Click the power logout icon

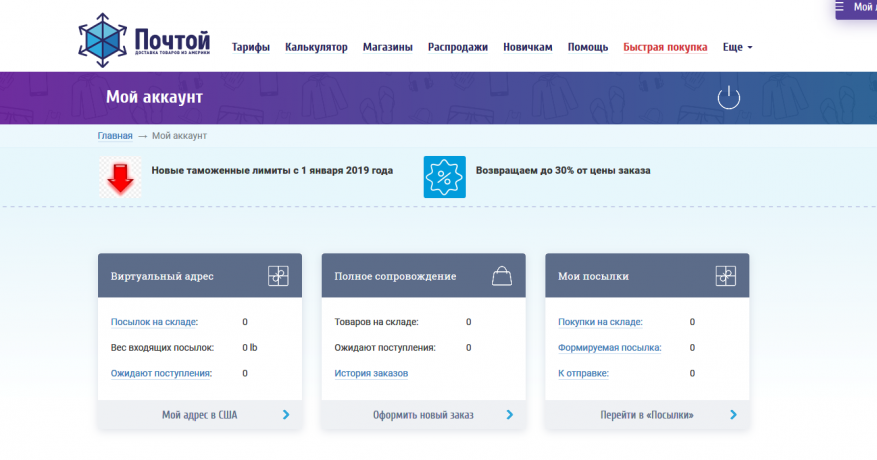coord(729,98)
